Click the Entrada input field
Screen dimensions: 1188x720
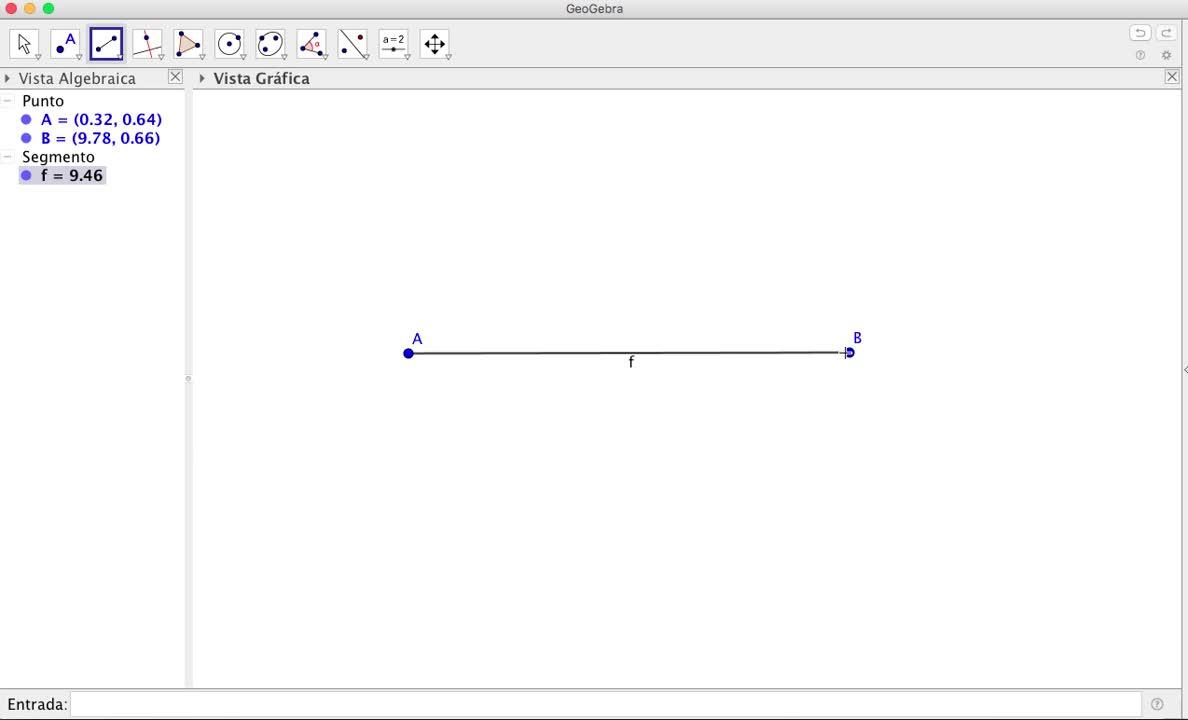pos(605,704)
